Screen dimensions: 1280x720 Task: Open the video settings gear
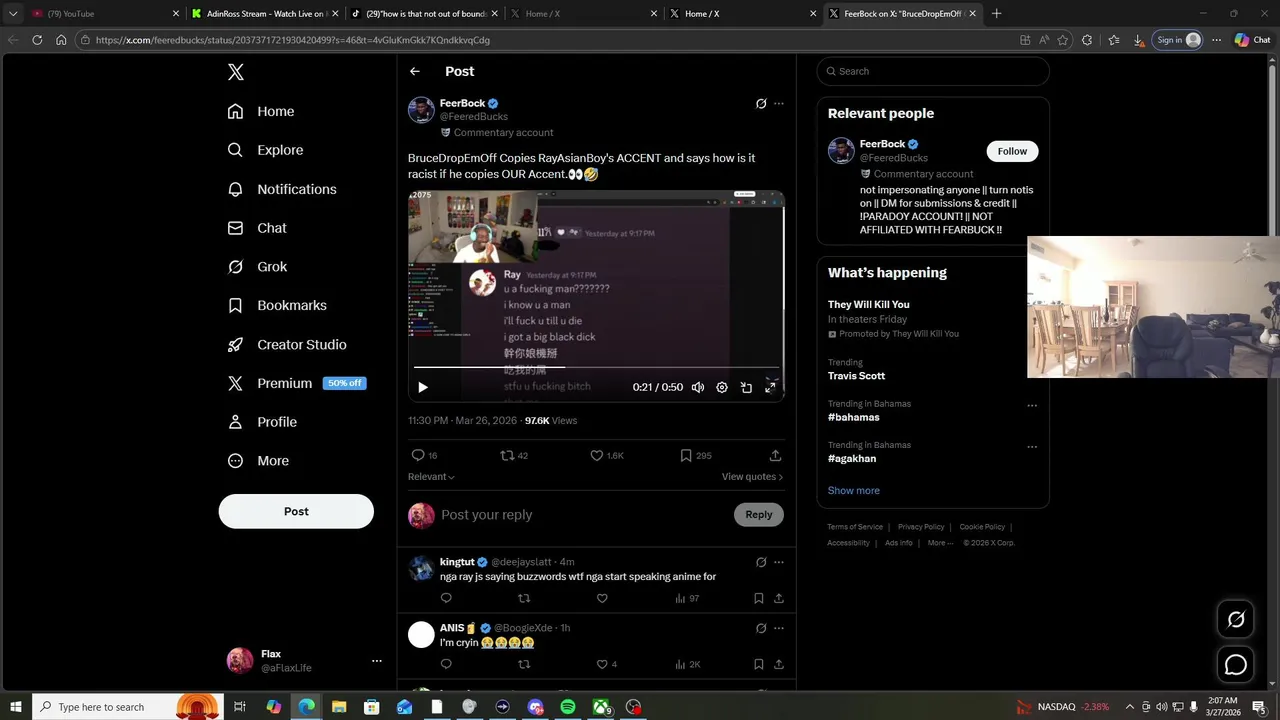click(x=722, y=387)
